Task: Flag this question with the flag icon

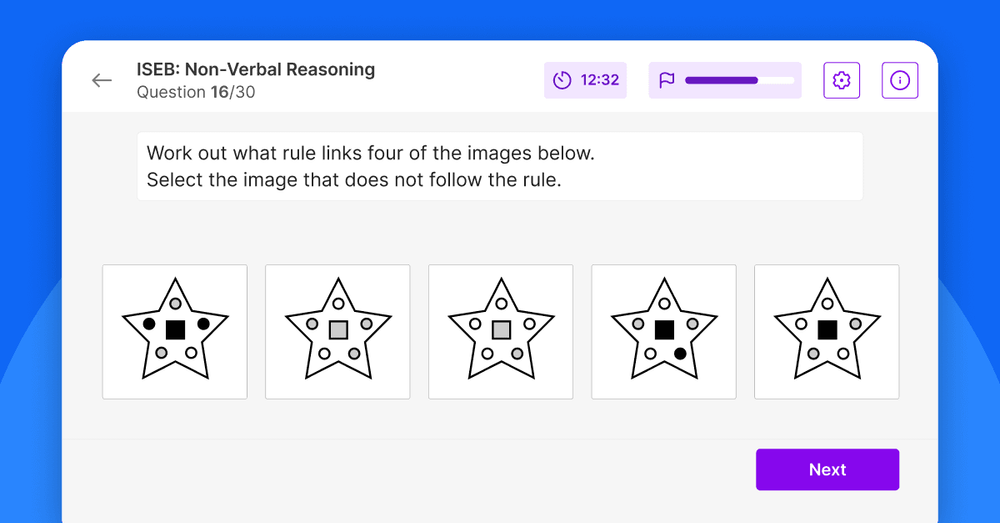Action: coord(667,81)
